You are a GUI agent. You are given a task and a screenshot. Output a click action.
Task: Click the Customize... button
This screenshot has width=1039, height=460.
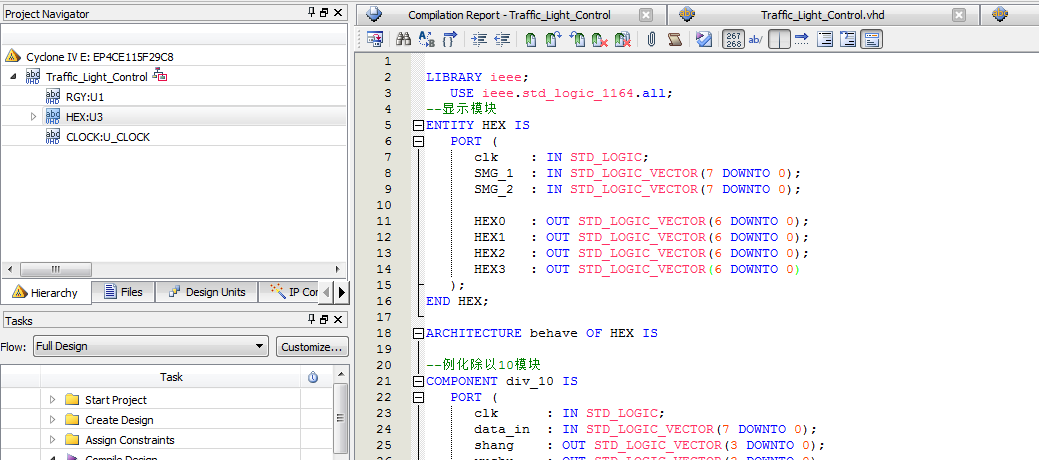click(312, 347)
